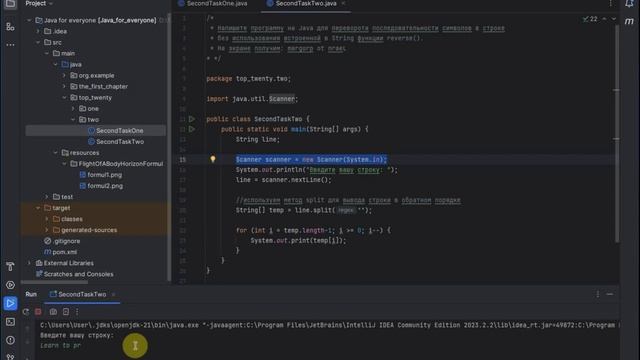Select formul1.png in project tree

point(104,175)
